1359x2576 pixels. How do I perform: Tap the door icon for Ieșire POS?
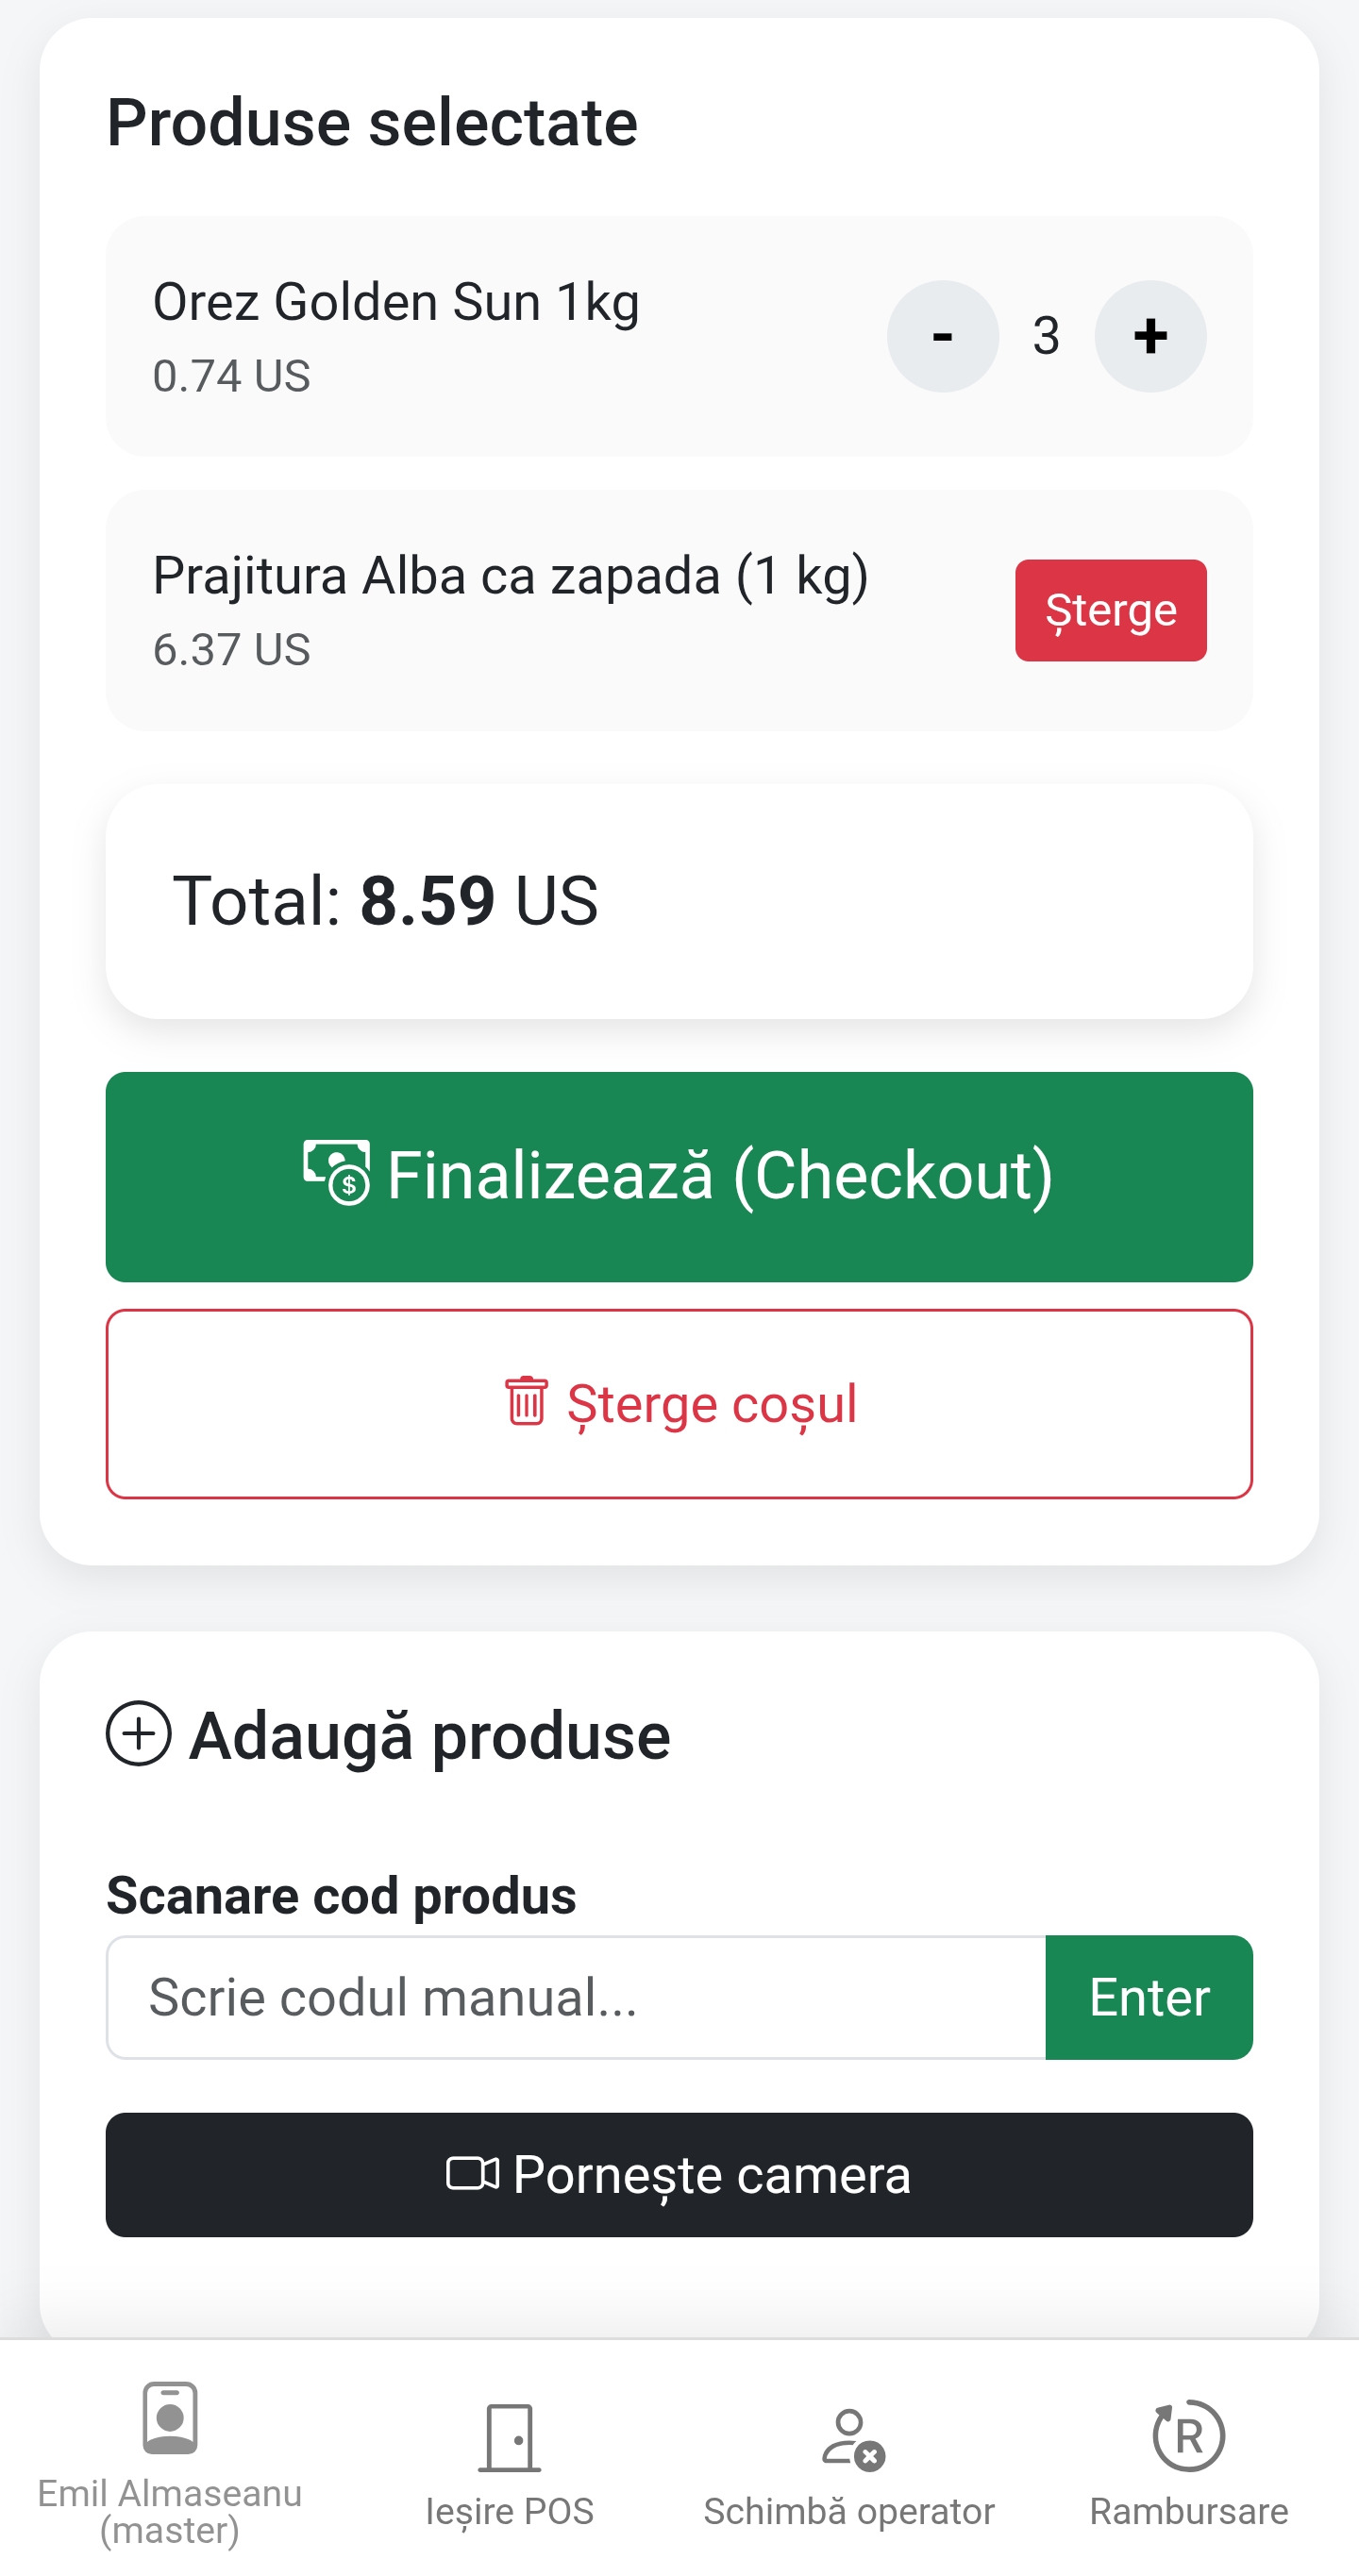509,2436
